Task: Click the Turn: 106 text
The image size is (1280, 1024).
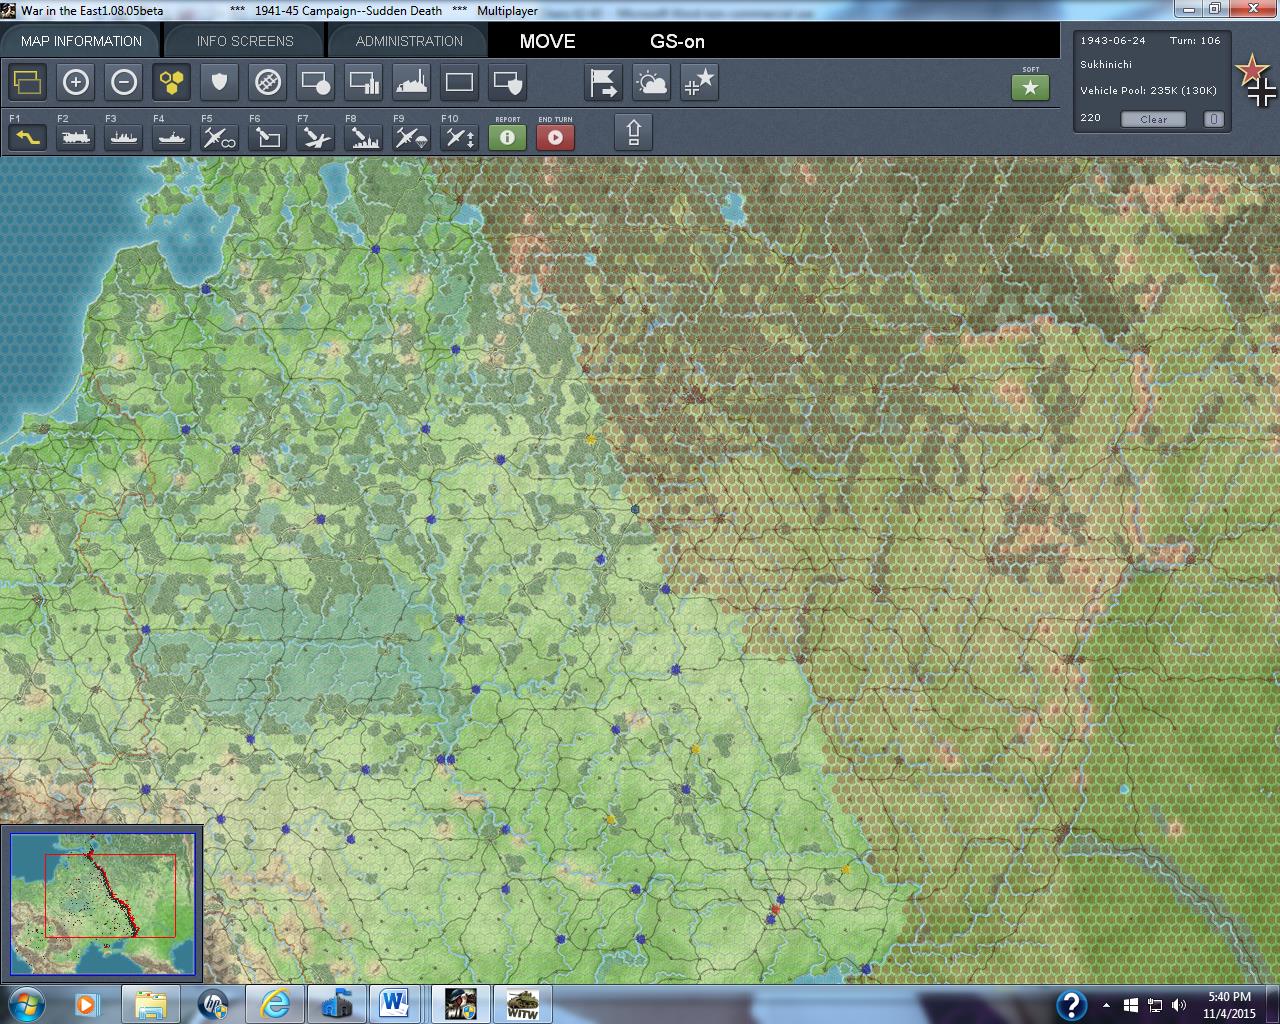Action: (1195, 41)
